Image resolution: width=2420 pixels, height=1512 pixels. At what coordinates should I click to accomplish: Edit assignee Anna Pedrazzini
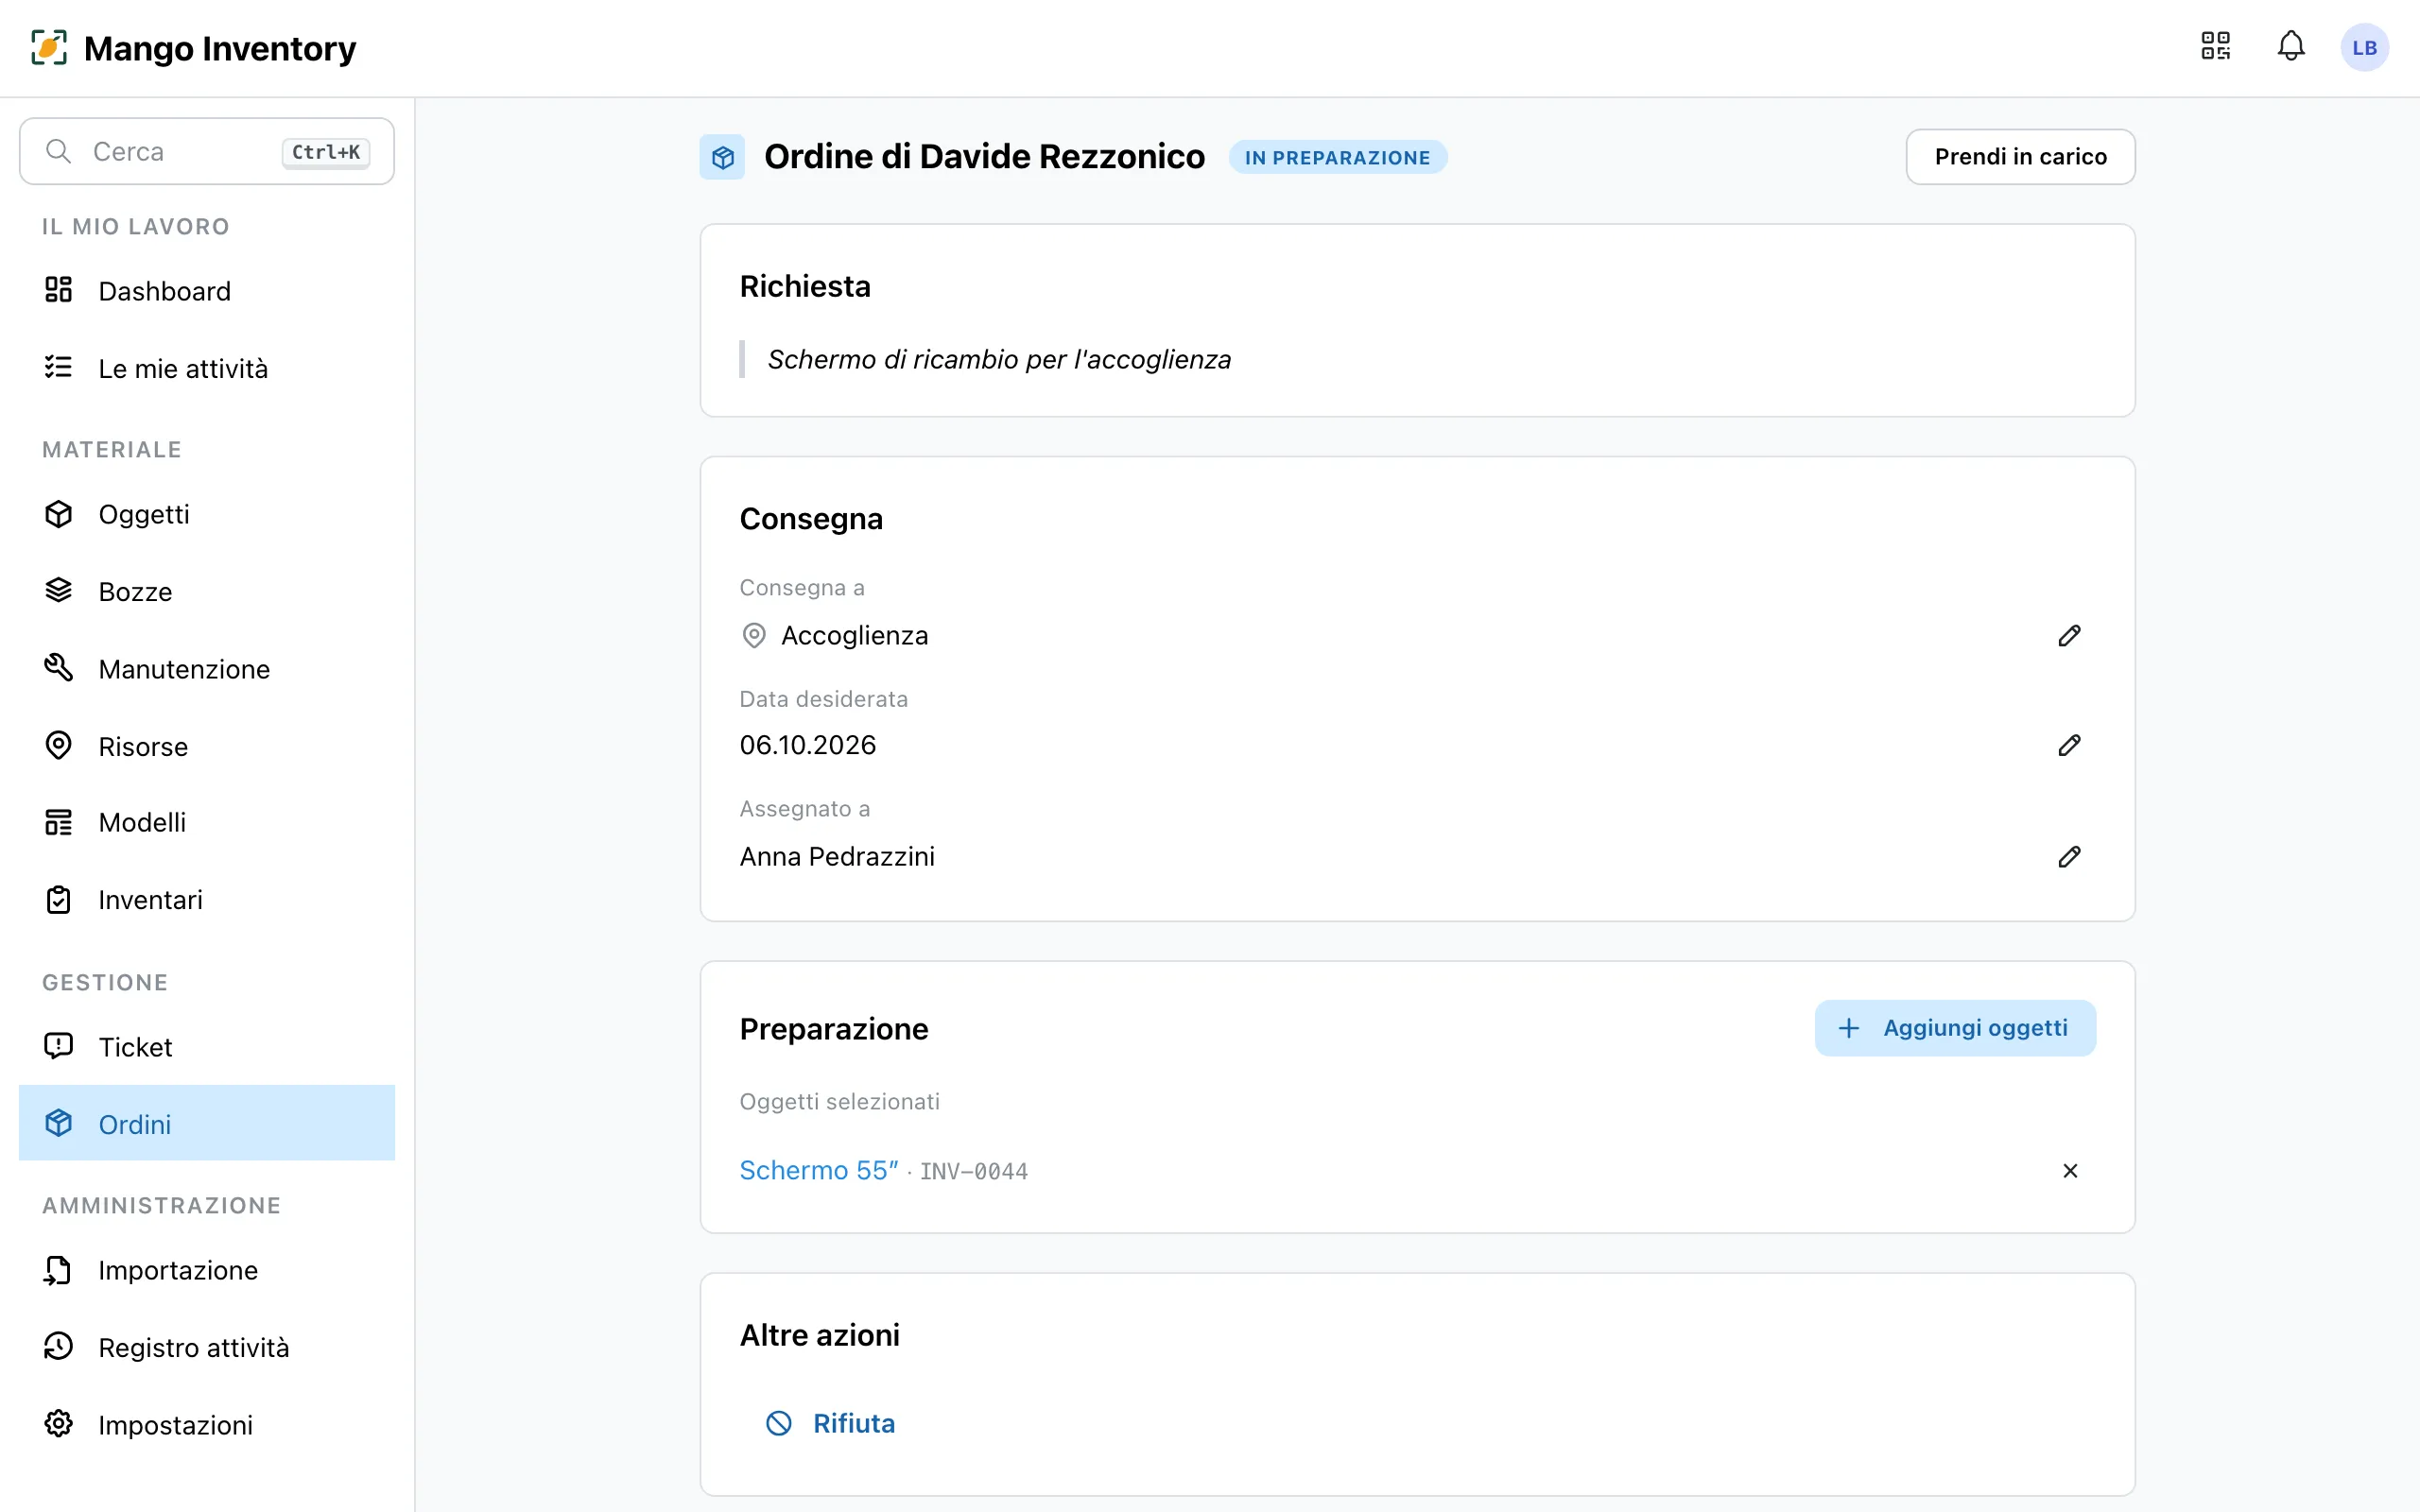2069,857
